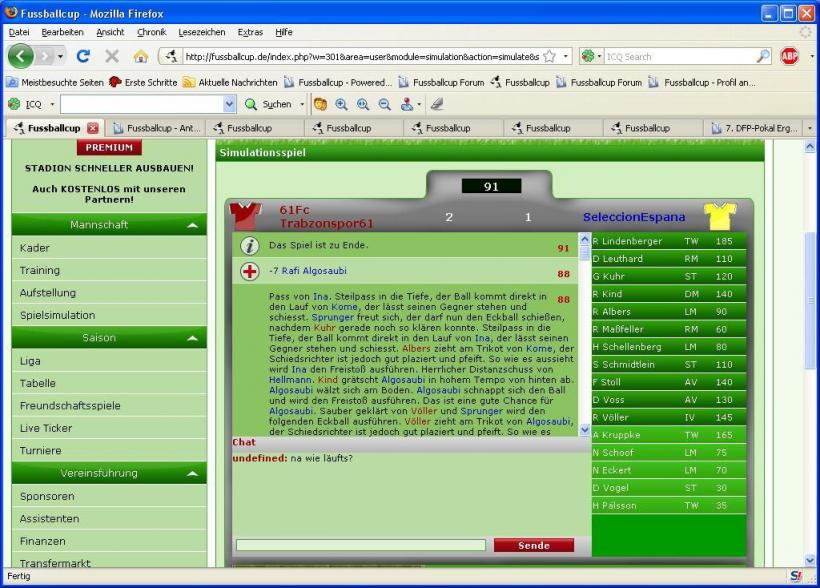
Task: Click the match commentary scrollbar down arrow
Action: tap(585, 430)
